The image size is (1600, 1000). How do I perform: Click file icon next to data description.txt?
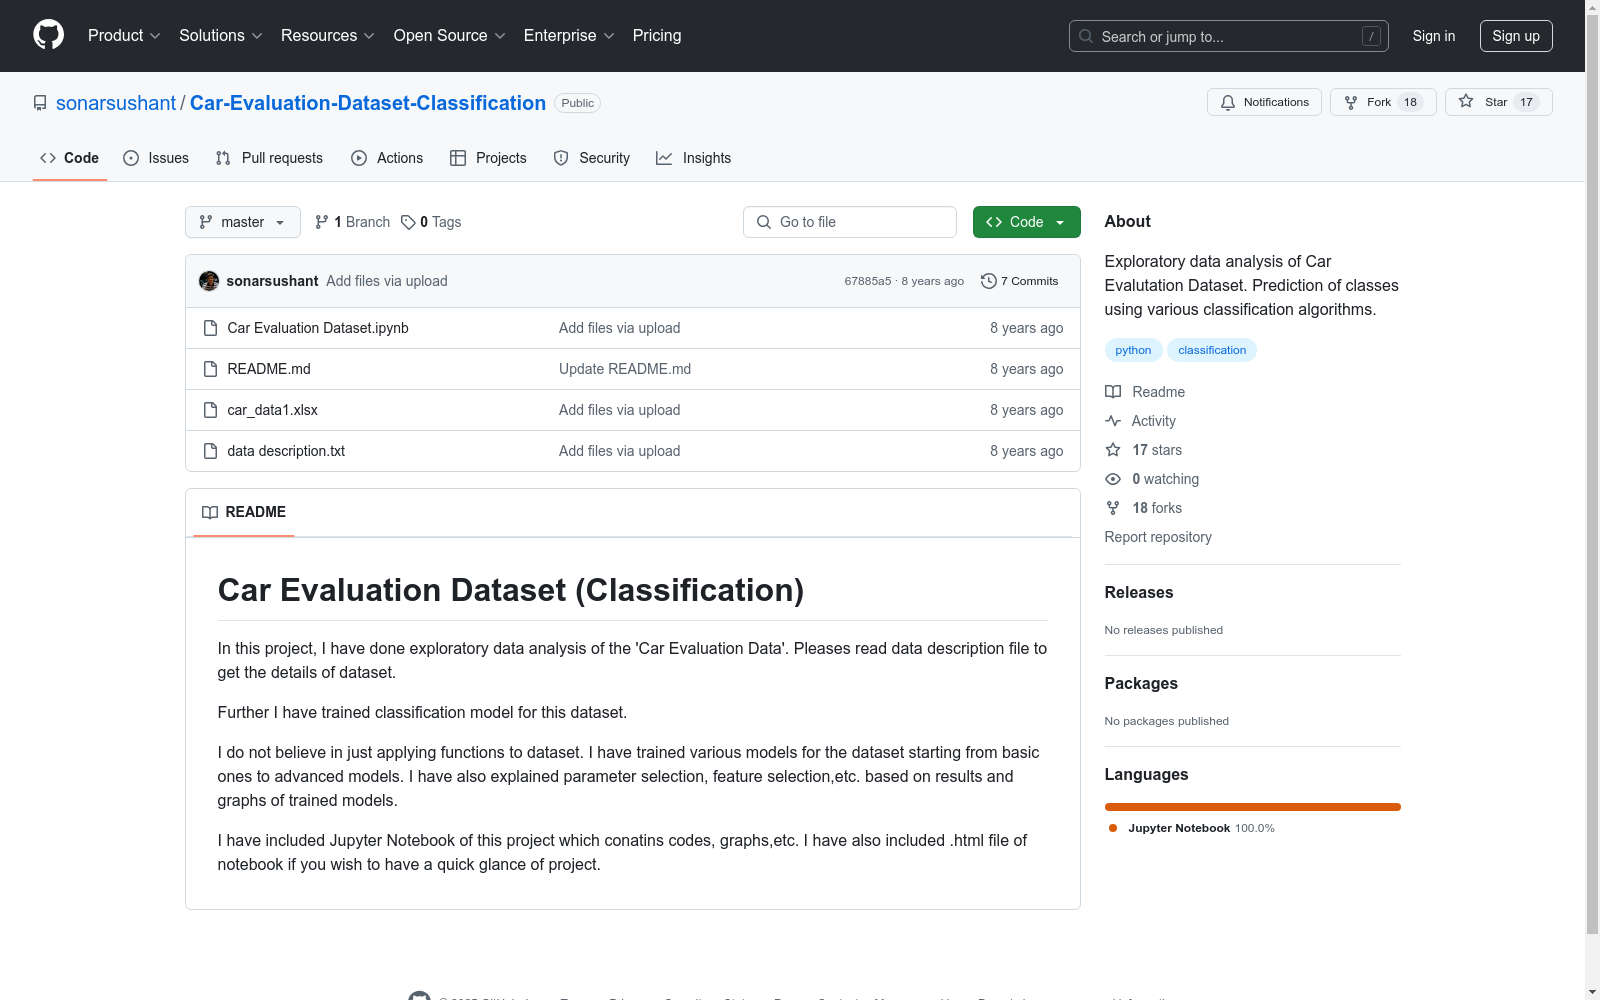(210, 451)
